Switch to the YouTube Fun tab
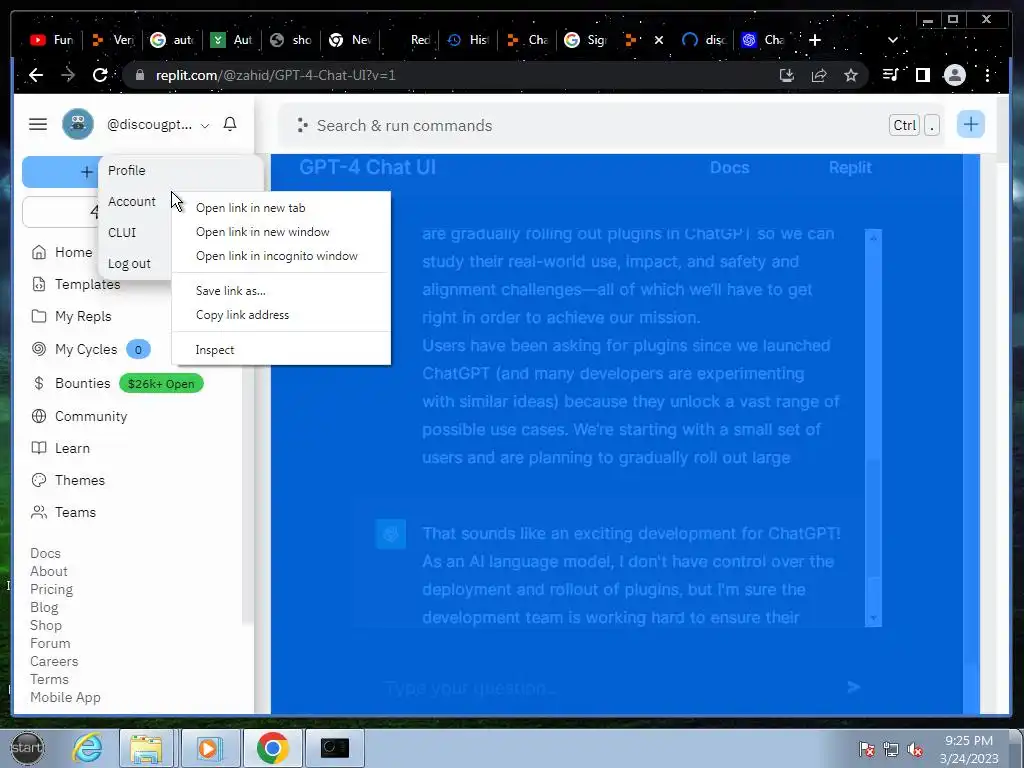1024x768 pixels. tap(52, 40)
